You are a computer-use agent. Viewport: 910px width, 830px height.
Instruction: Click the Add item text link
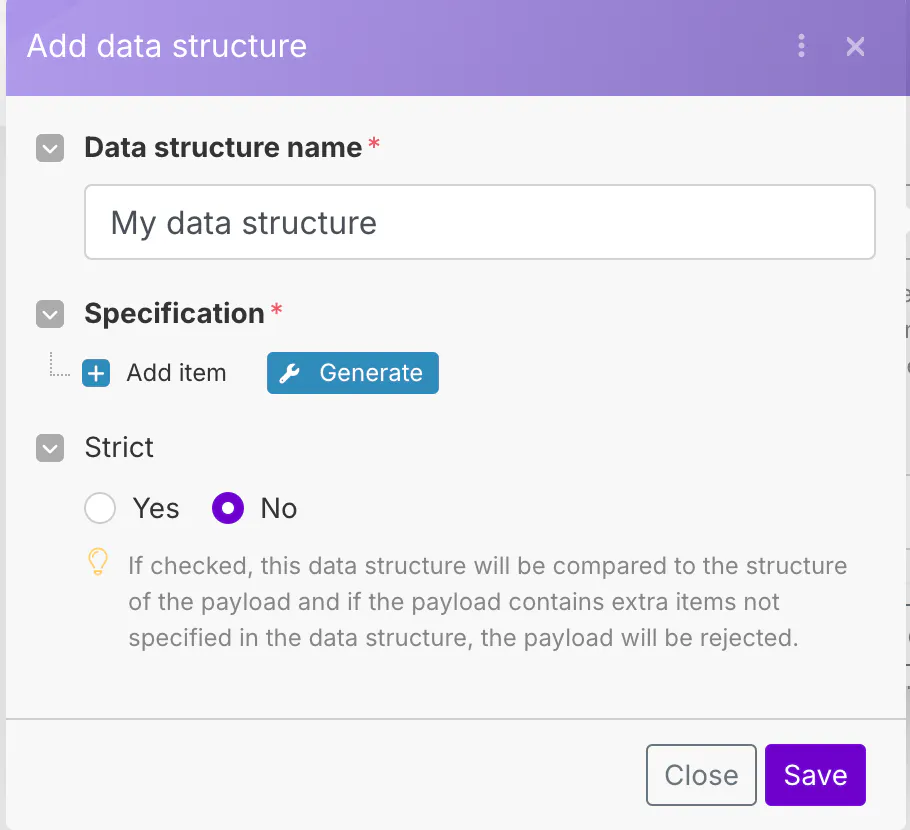tap(176, 374)
